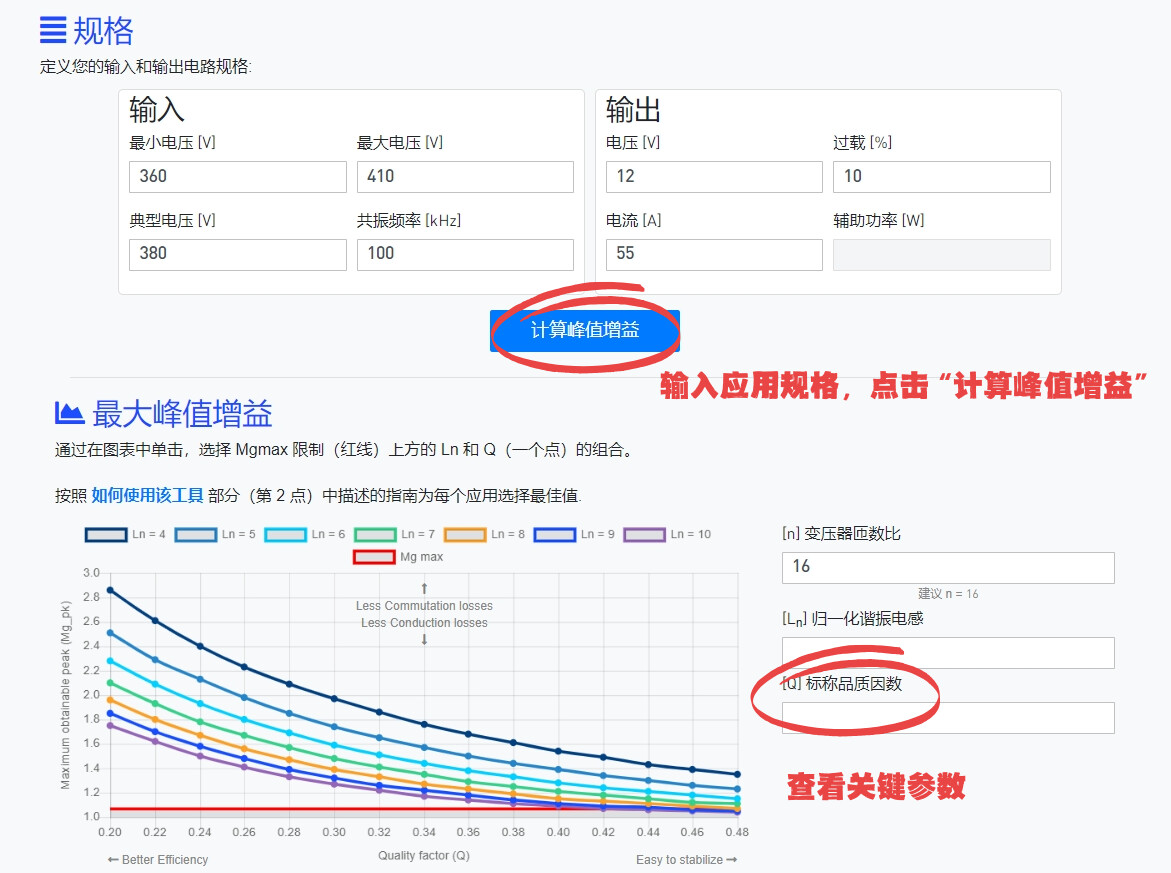Click the 计算峰值增益 button
Screen dimensions: 1171x873
click(585, 330)
